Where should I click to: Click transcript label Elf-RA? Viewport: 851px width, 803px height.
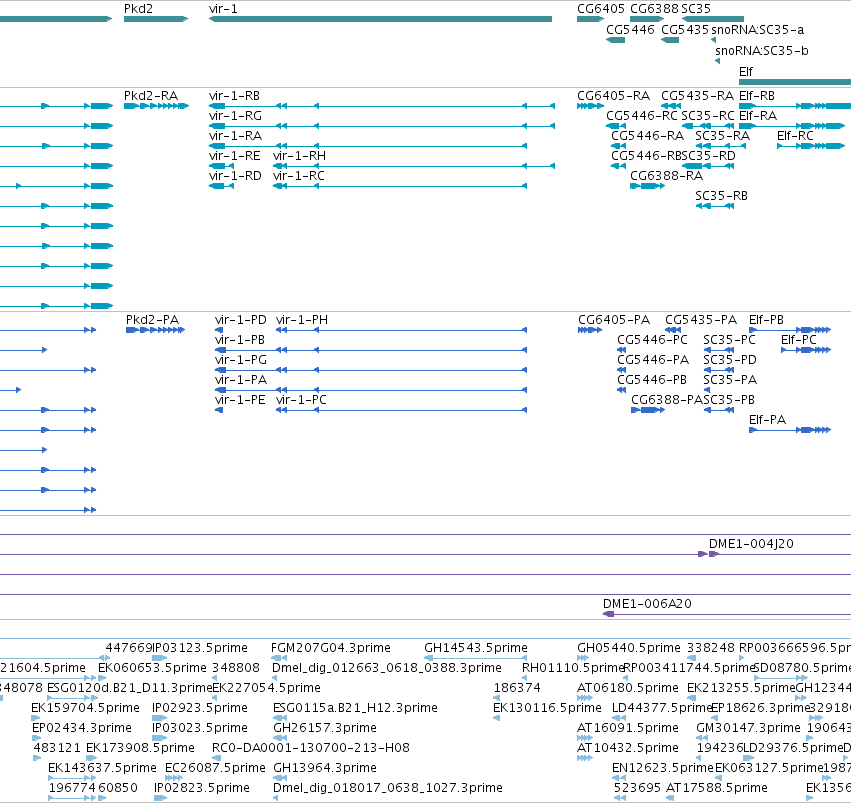pos(758,116)
